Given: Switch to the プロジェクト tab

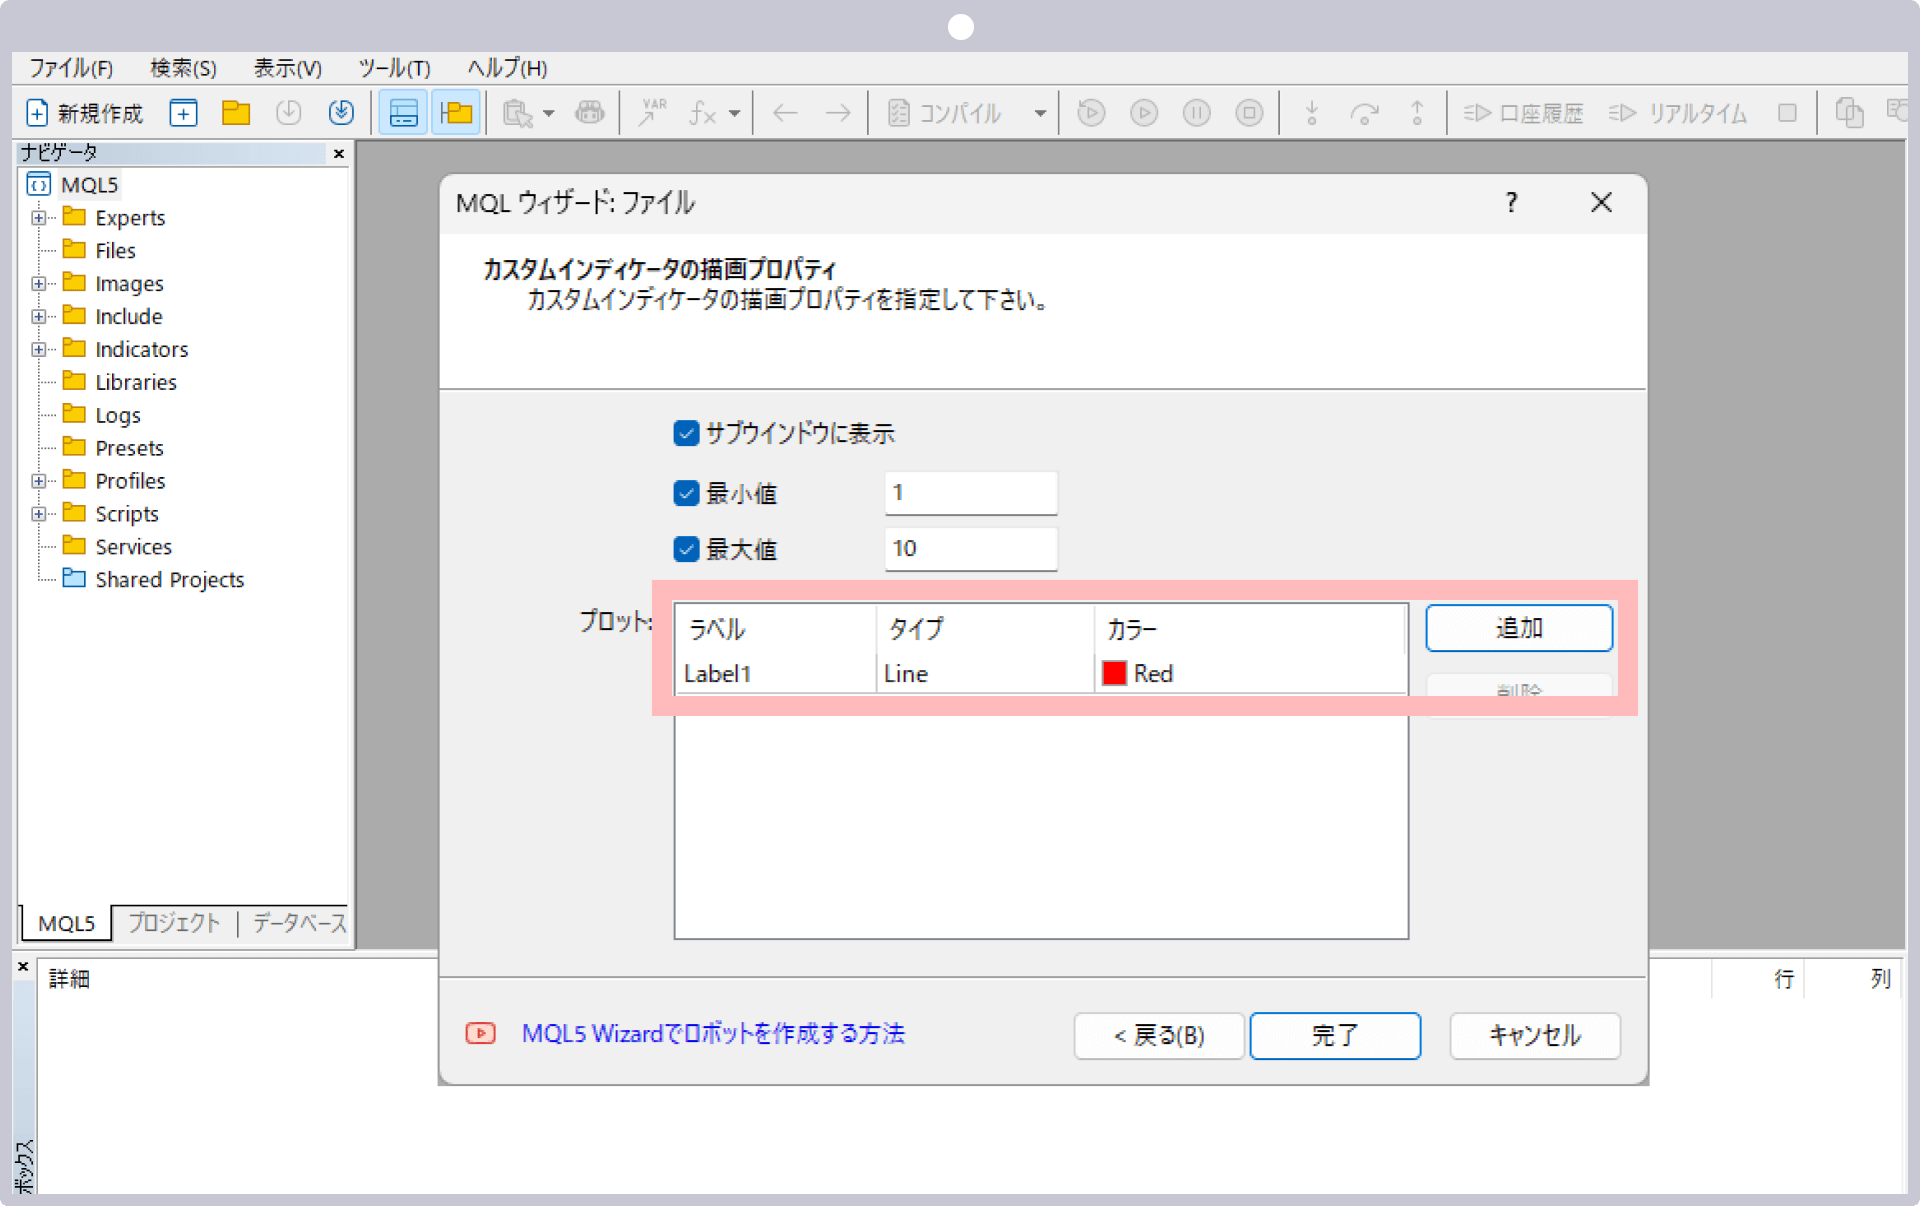Looking at the screenshot, I should tap(174, 922).
